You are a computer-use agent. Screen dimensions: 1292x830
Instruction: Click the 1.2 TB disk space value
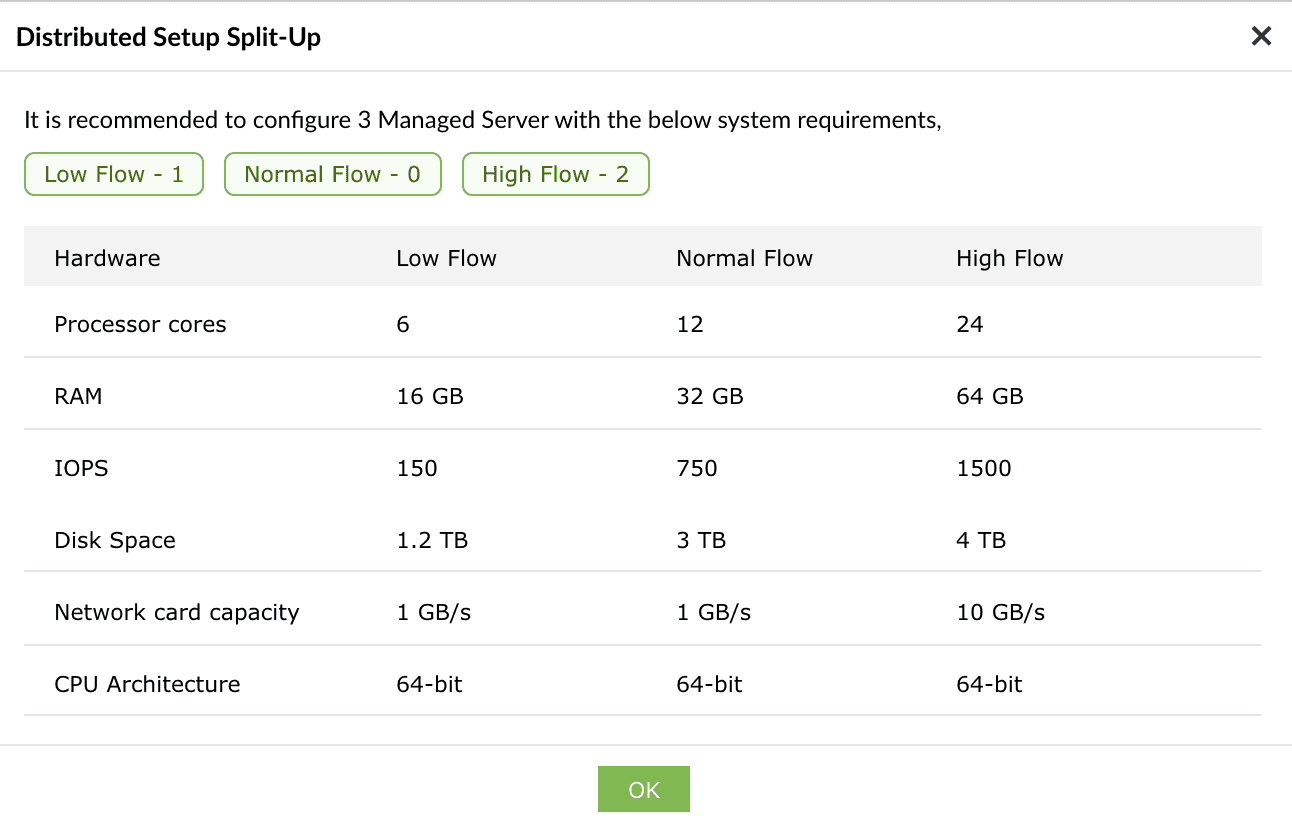tap(429, 540)
